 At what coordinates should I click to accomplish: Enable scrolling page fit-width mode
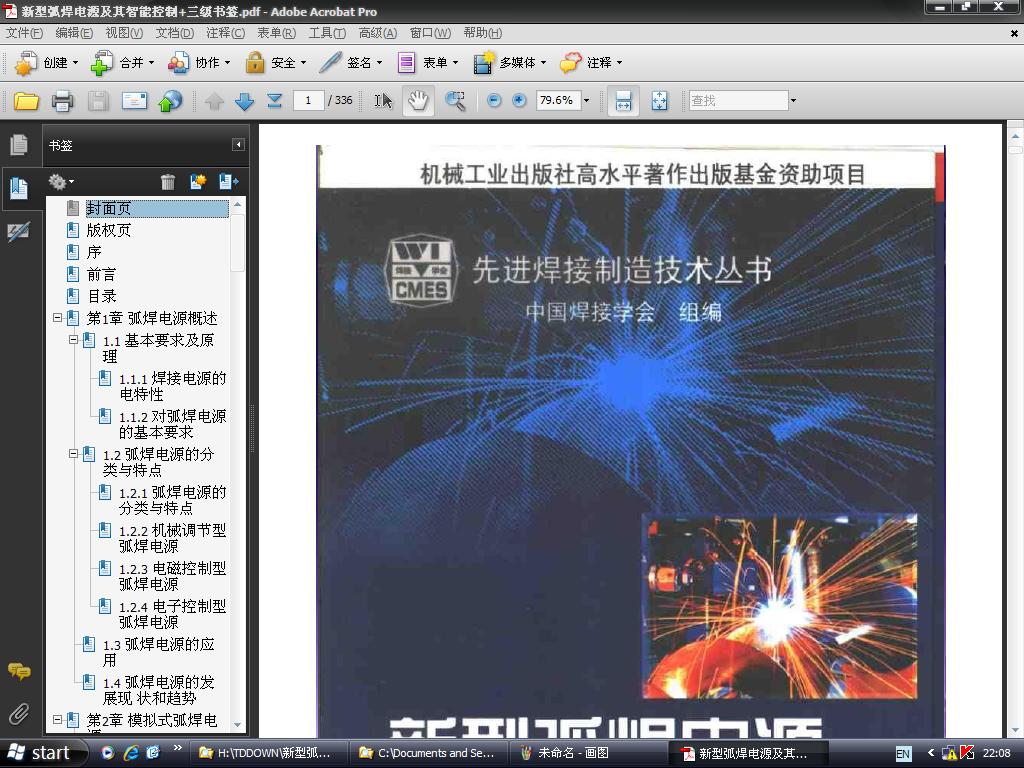[623, 101]
